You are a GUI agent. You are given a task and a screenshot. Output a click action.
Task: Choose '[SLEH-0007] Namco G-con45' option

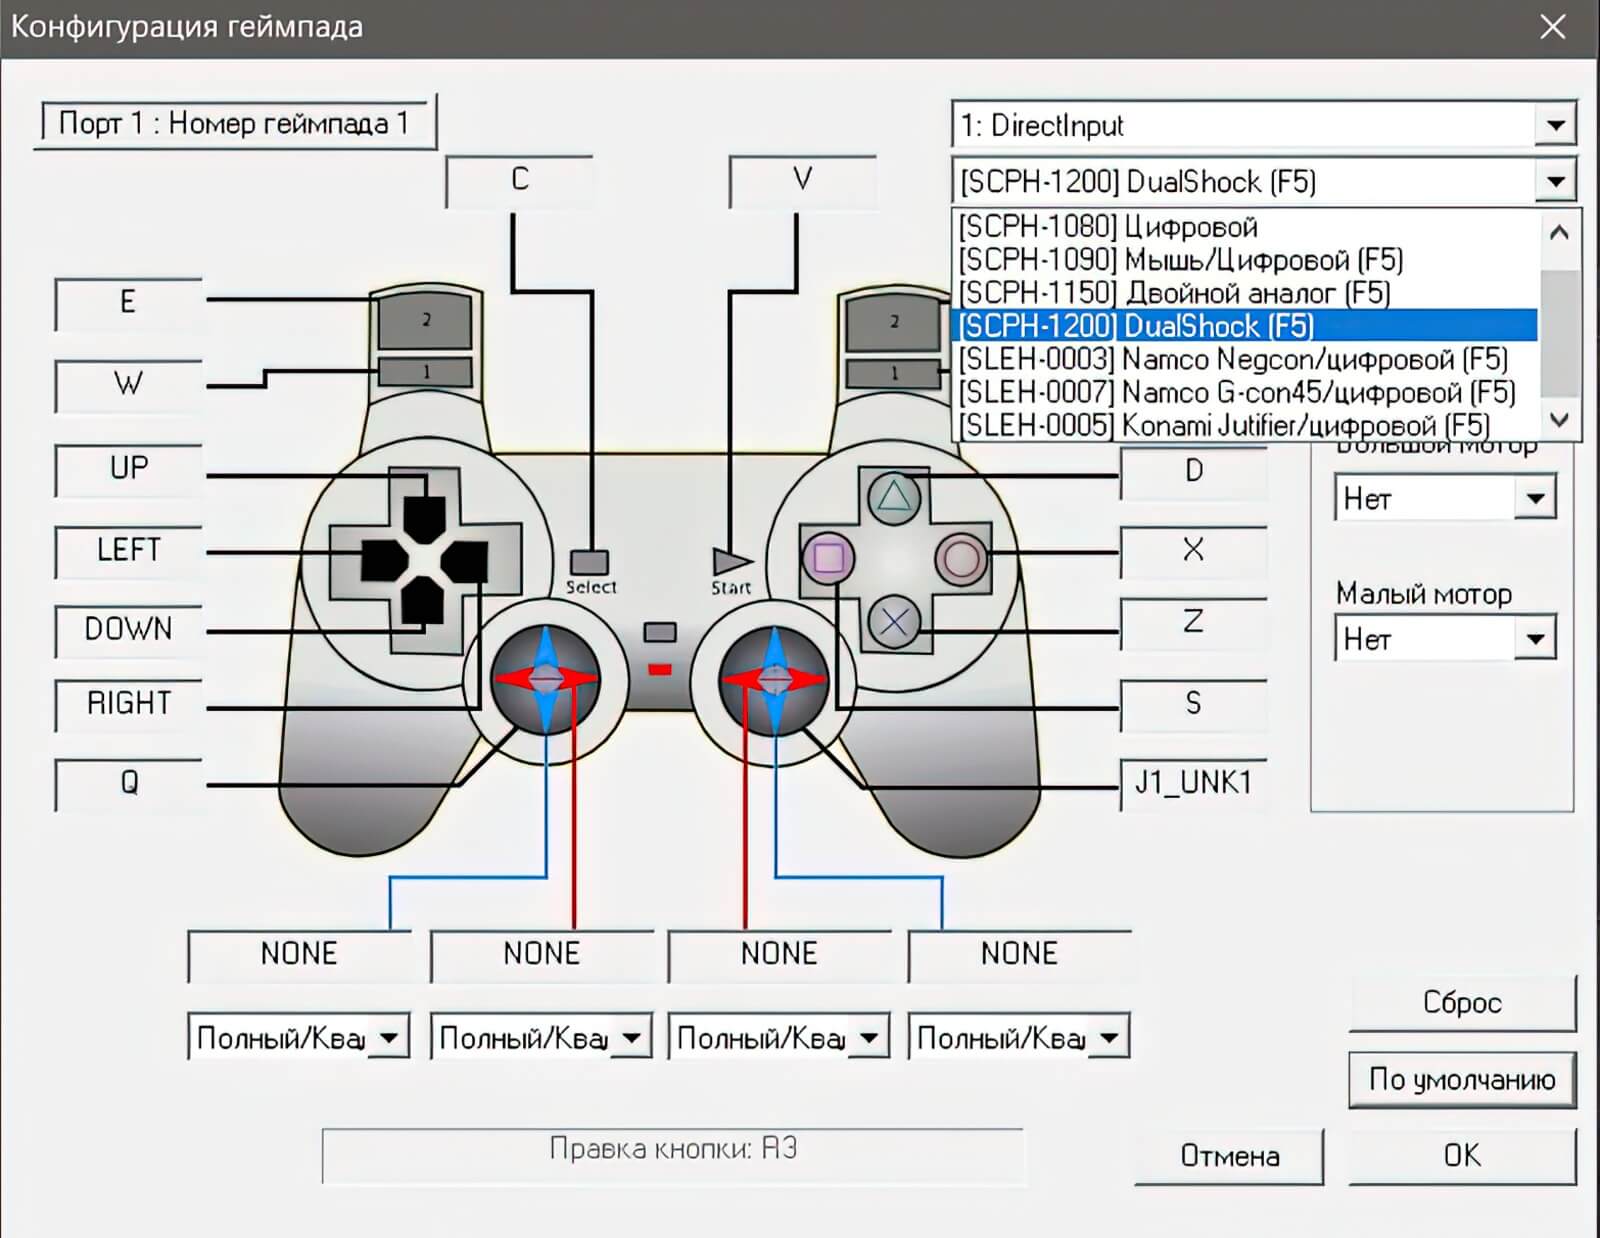tap(1245, 392)
